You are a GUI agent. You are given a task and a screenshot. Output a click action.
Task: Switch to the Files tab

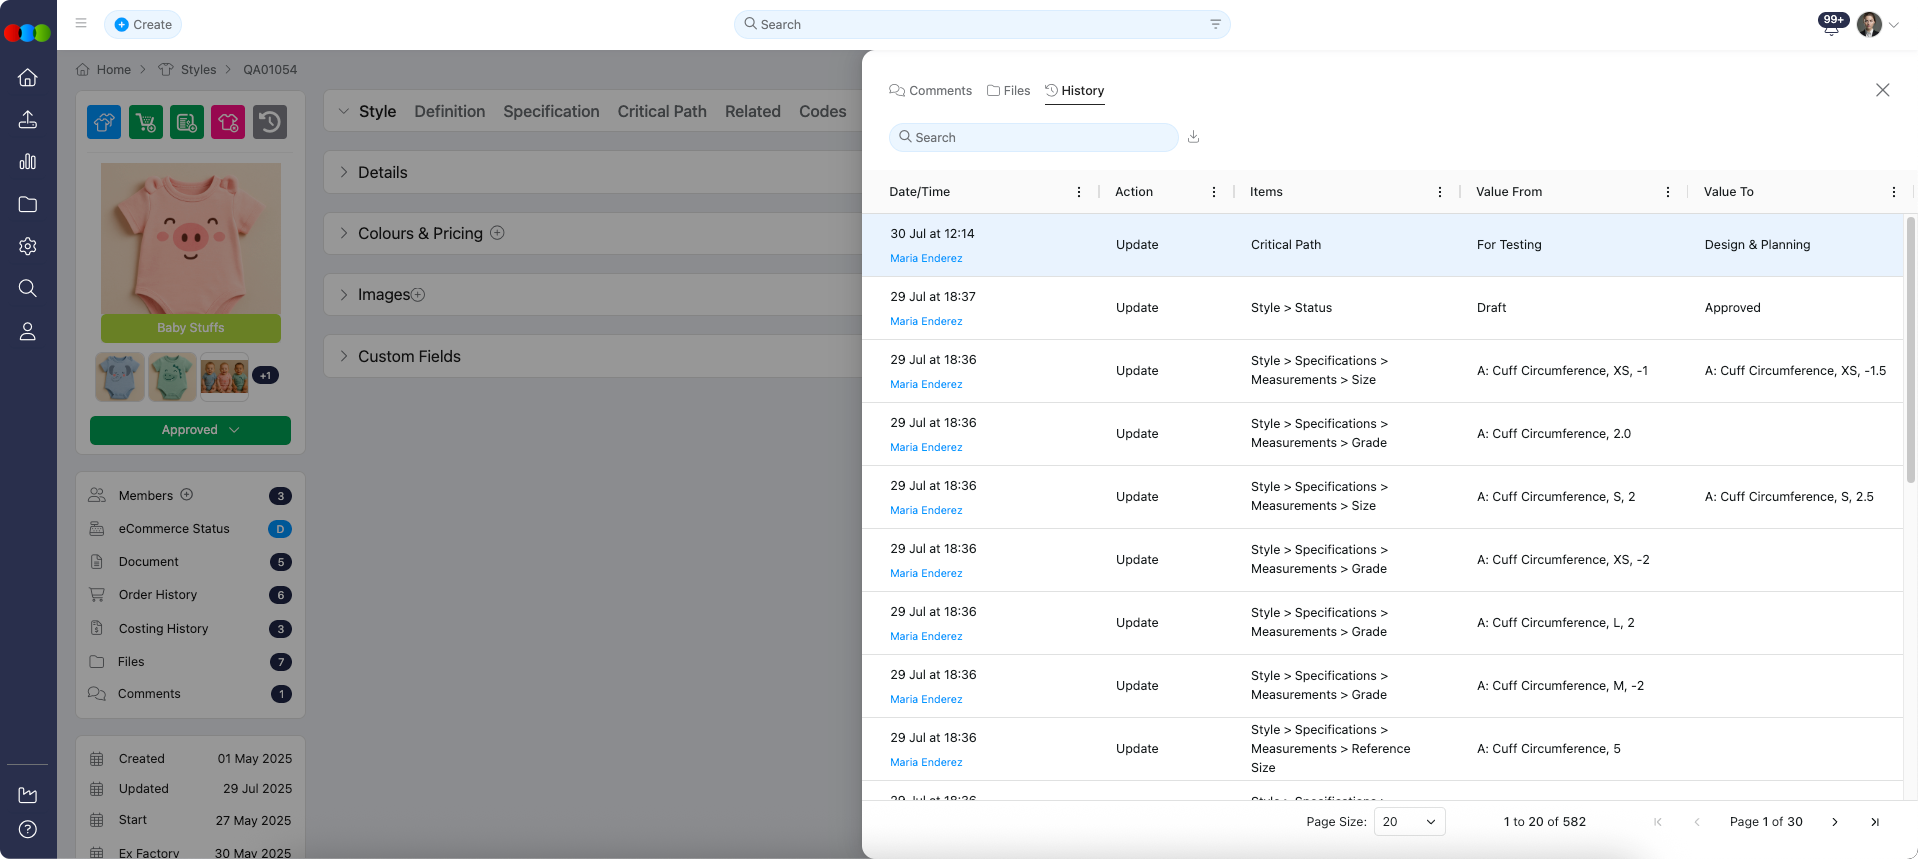(1008, 91)
